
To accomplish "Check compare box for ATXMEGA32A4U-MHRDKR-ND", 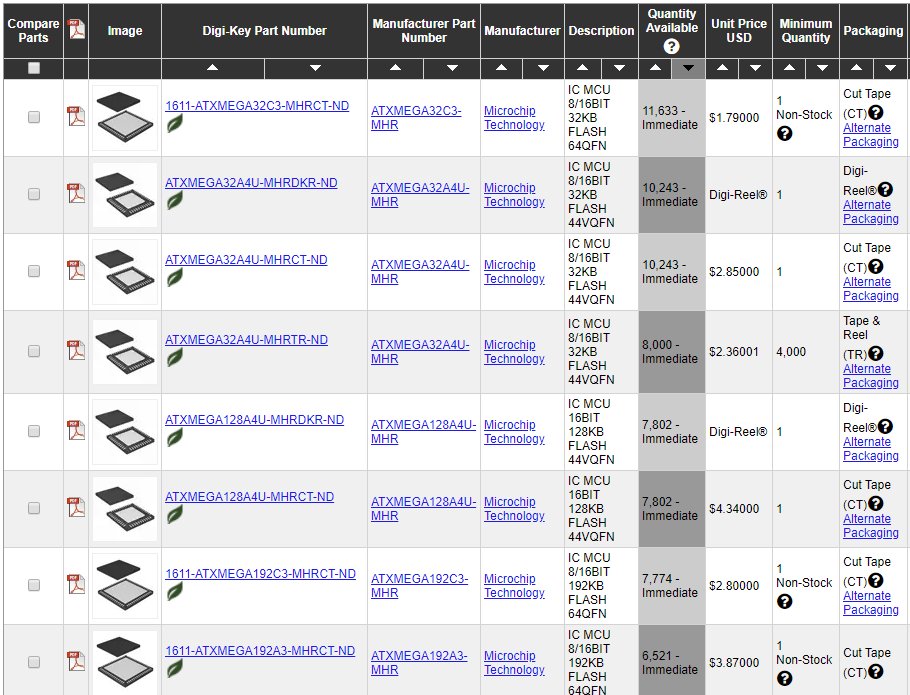I will [34, 194].
